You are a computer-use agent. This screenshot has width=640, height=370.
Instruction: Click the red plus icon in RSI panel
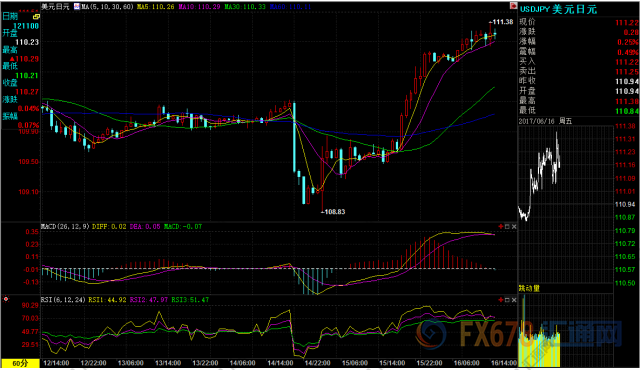tap(501, 300)
